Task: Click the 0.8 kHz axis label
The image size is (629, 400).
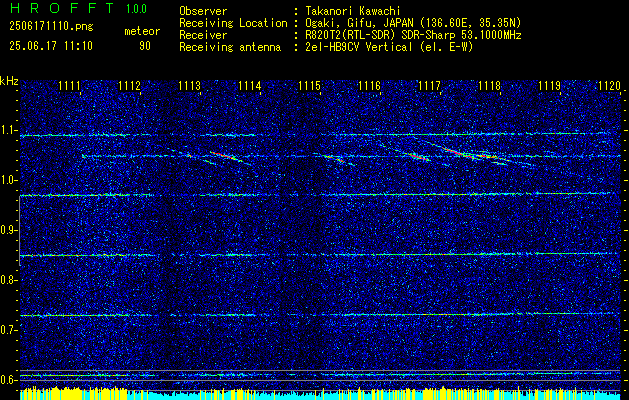Action: (x=8, y=280)
